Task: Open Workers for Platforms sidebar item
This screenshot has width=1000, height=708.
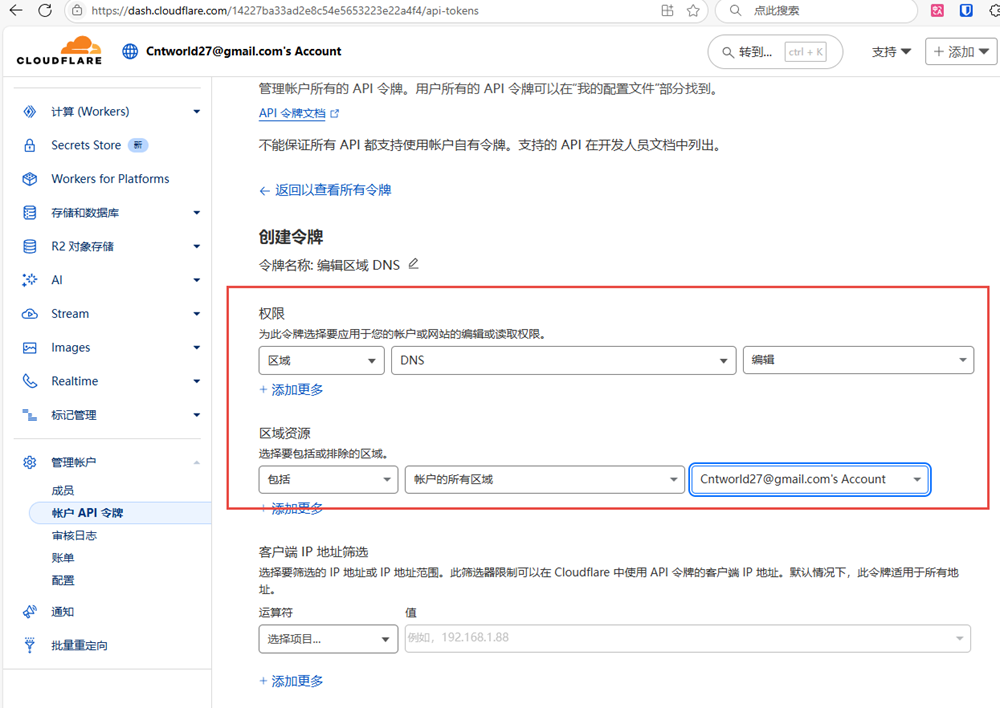Action: pyautogui.click(x=110, y=179)
